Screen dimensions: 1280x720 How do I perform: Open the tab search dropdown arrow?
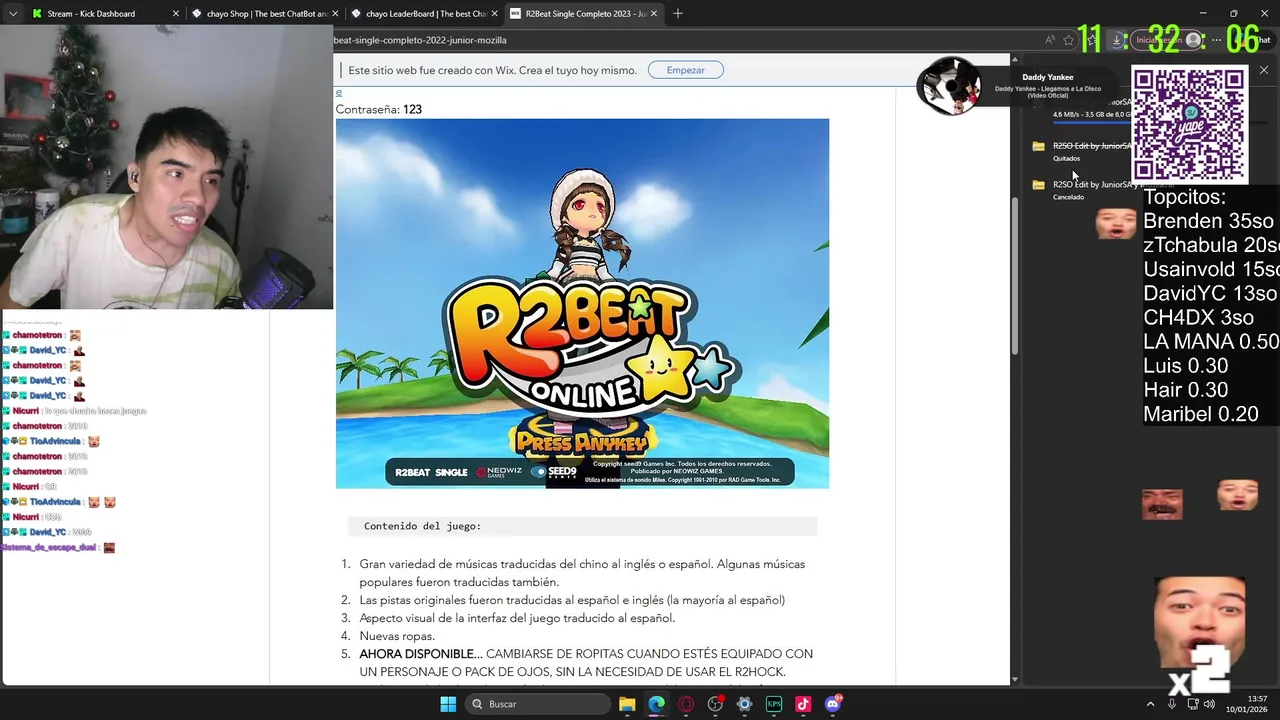(x=14, y=14)
